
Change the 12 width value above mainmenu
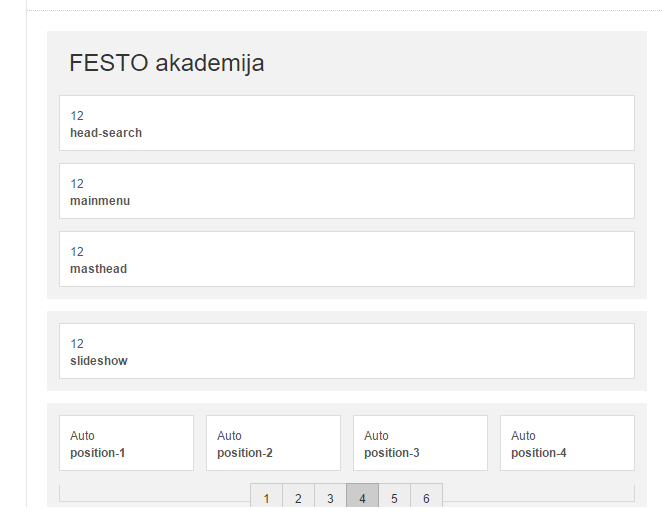click(x=77, y=184)
